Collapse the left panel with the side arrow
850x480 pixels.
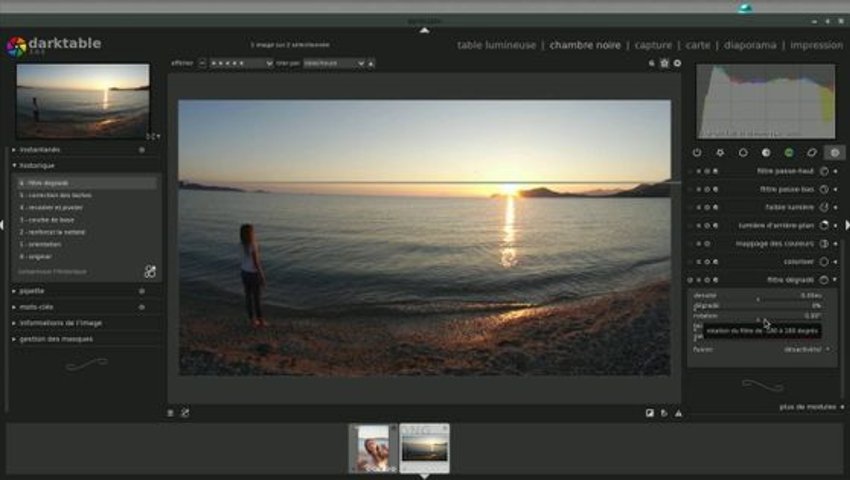pyautogui.click(x=2, y=225)
